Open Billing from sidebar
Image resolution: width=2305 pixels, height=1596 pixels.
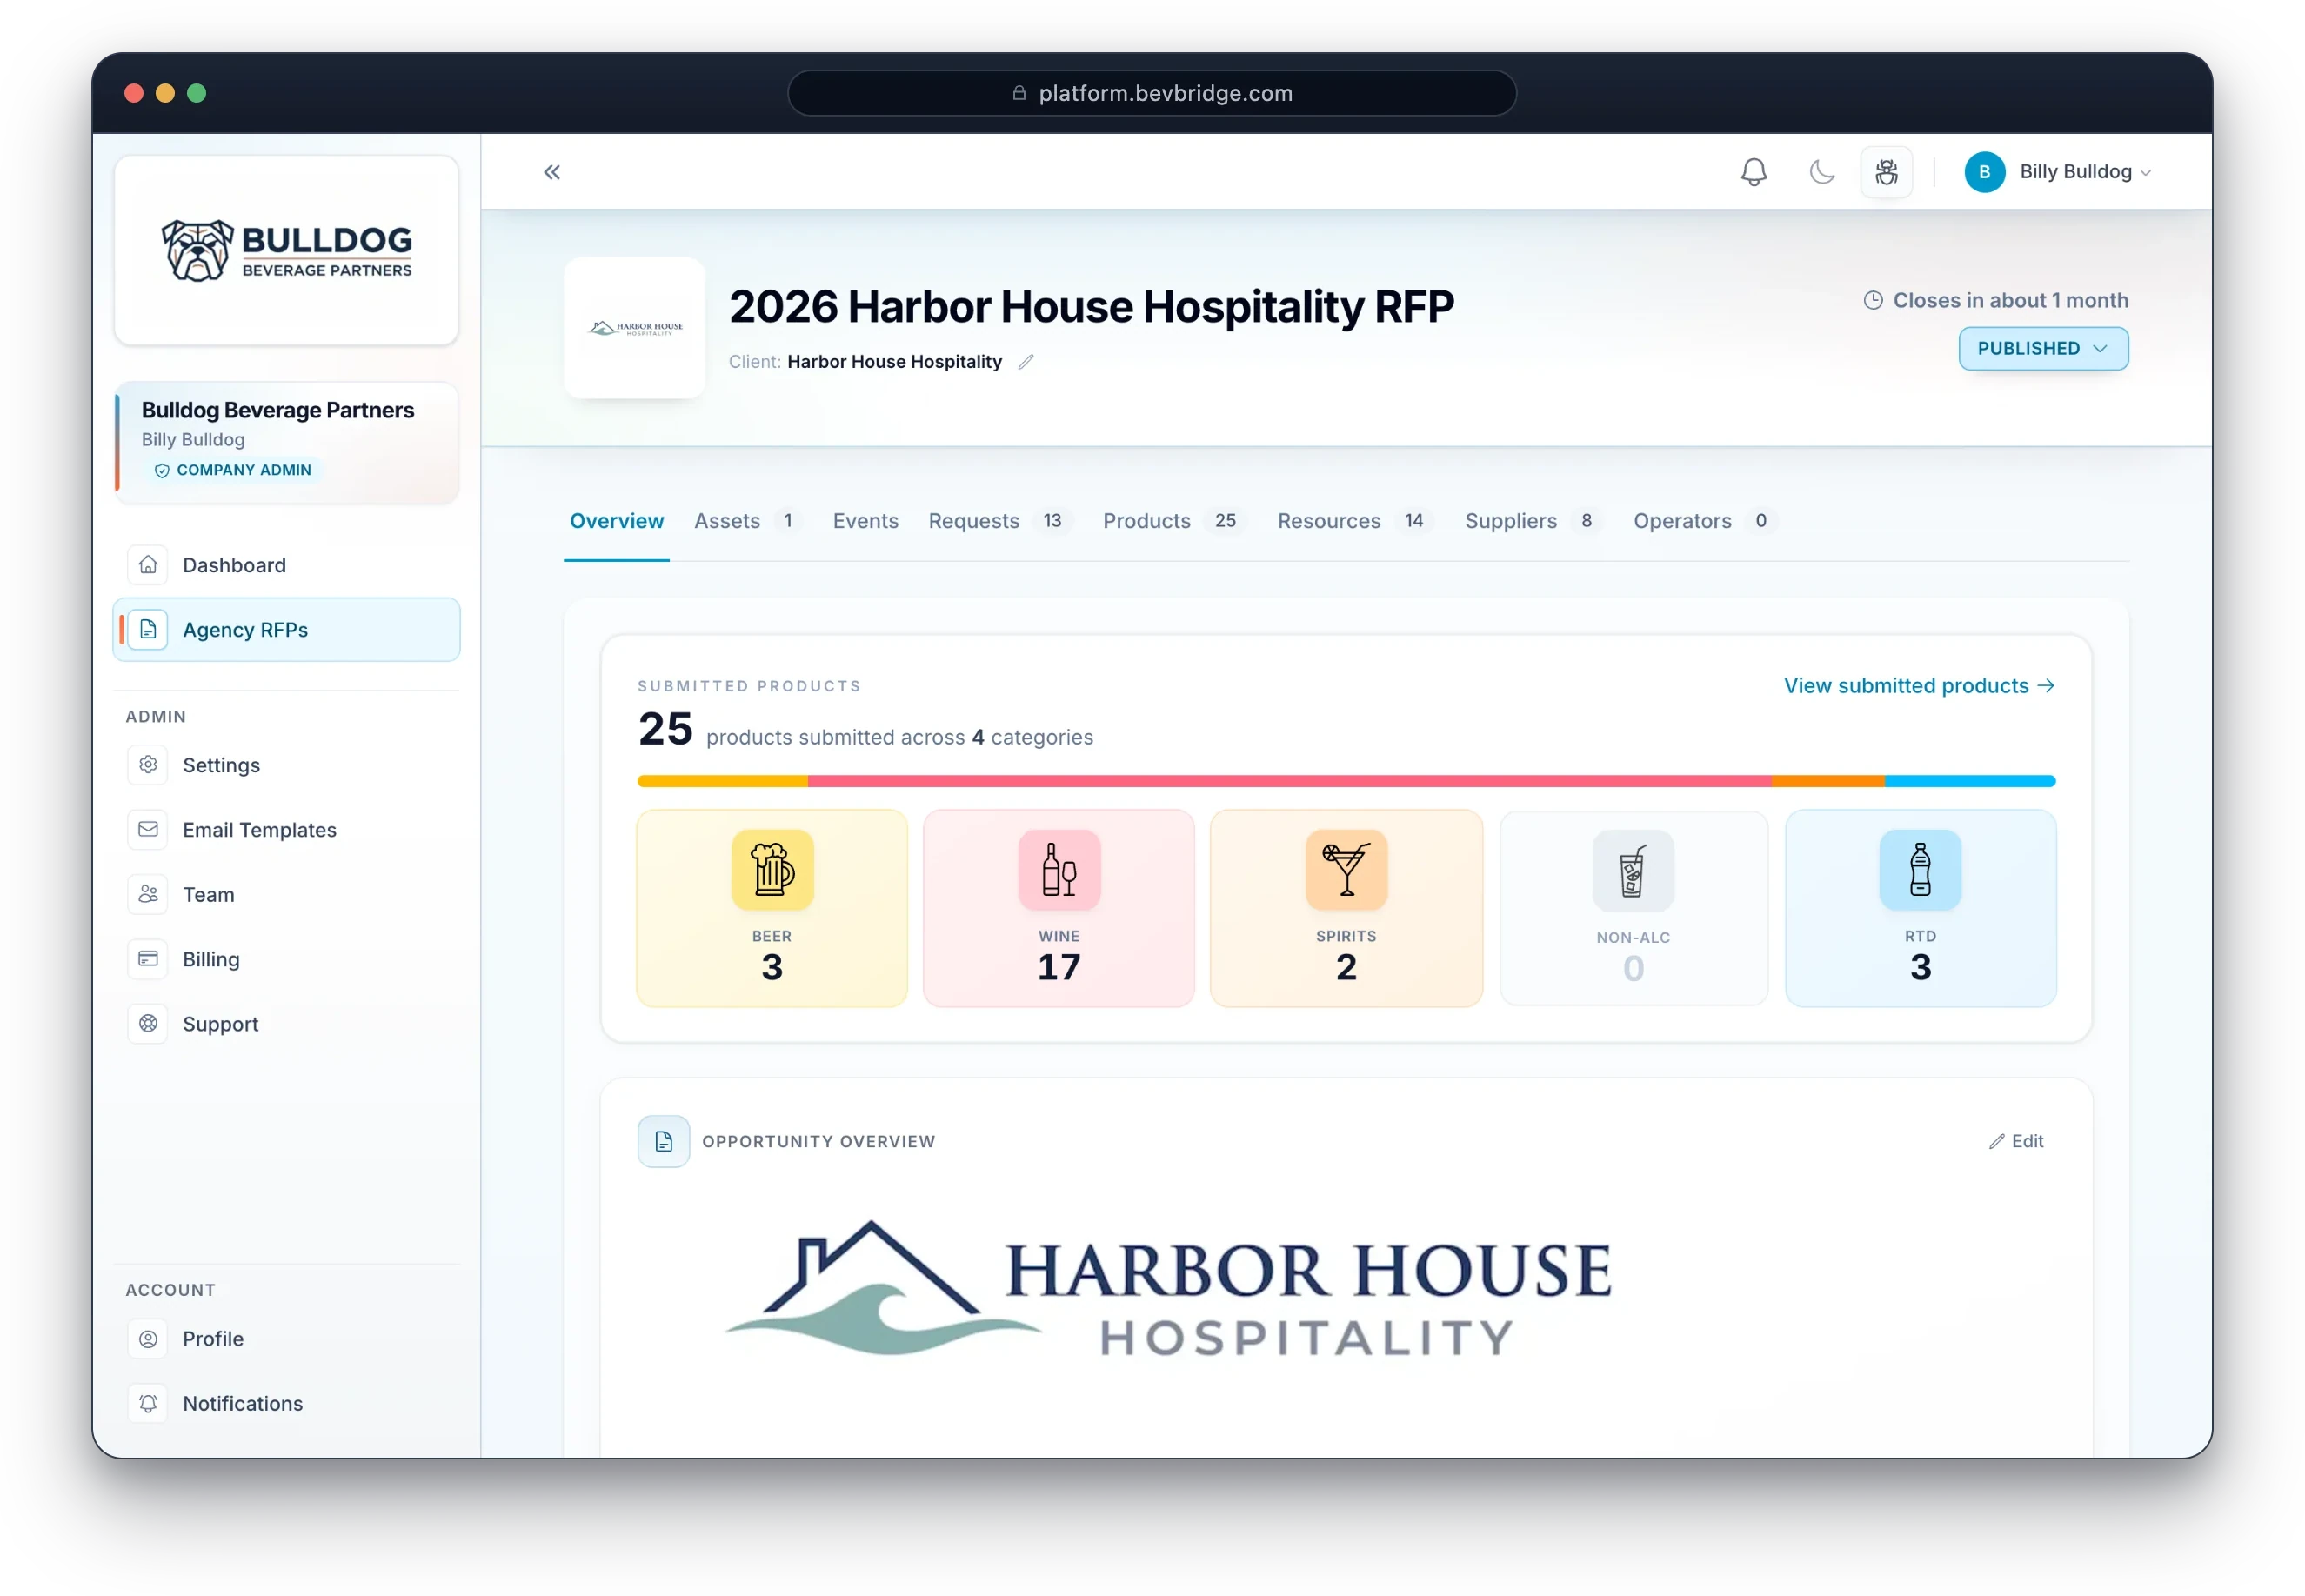click(x=287, y=960)
